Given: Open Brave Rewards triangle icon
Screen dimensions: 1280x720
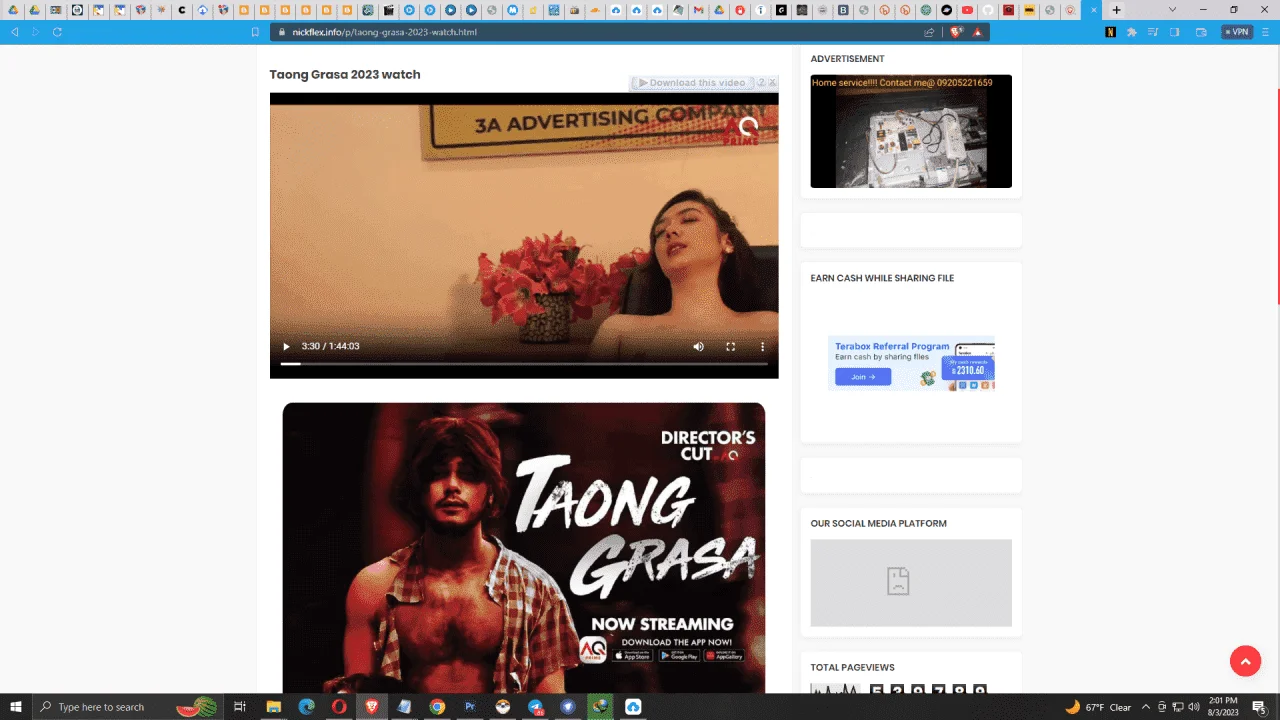Looking at the screenshot, I should 978,32.
